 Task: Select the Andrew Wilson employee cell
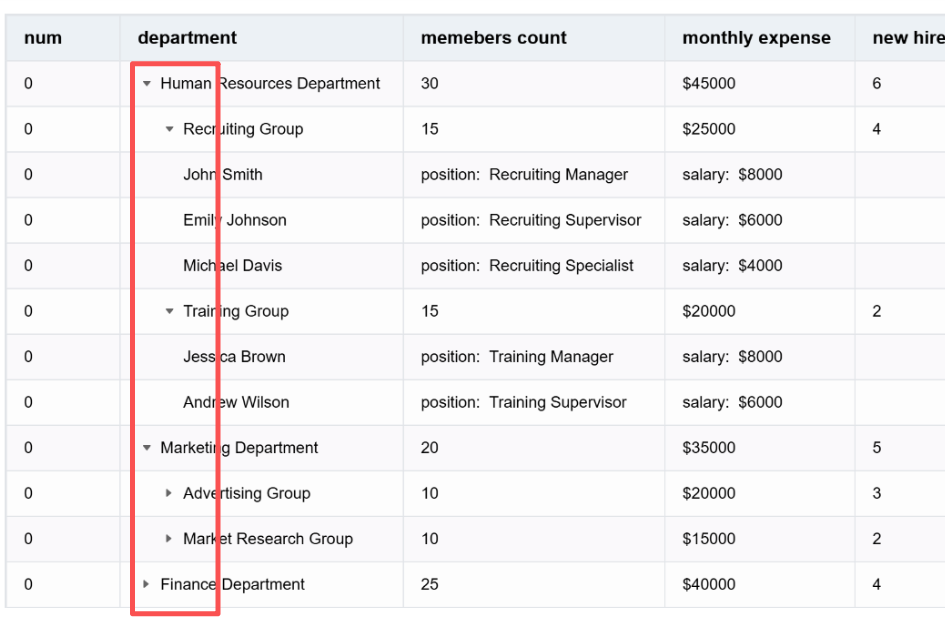[x=236, y=402]
